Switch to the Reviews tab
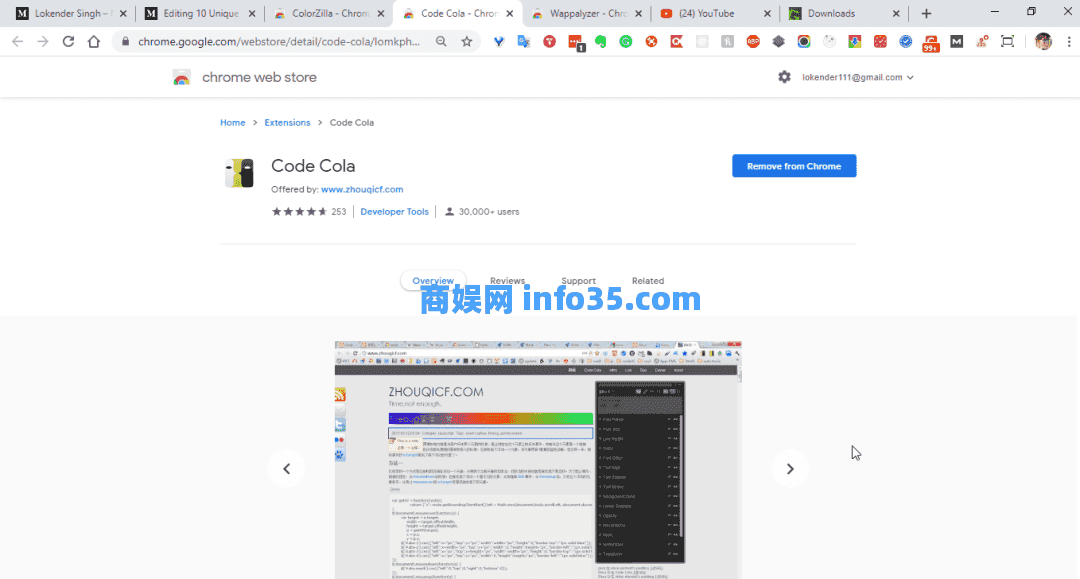The image size is (1080, 579). [507, 281]
